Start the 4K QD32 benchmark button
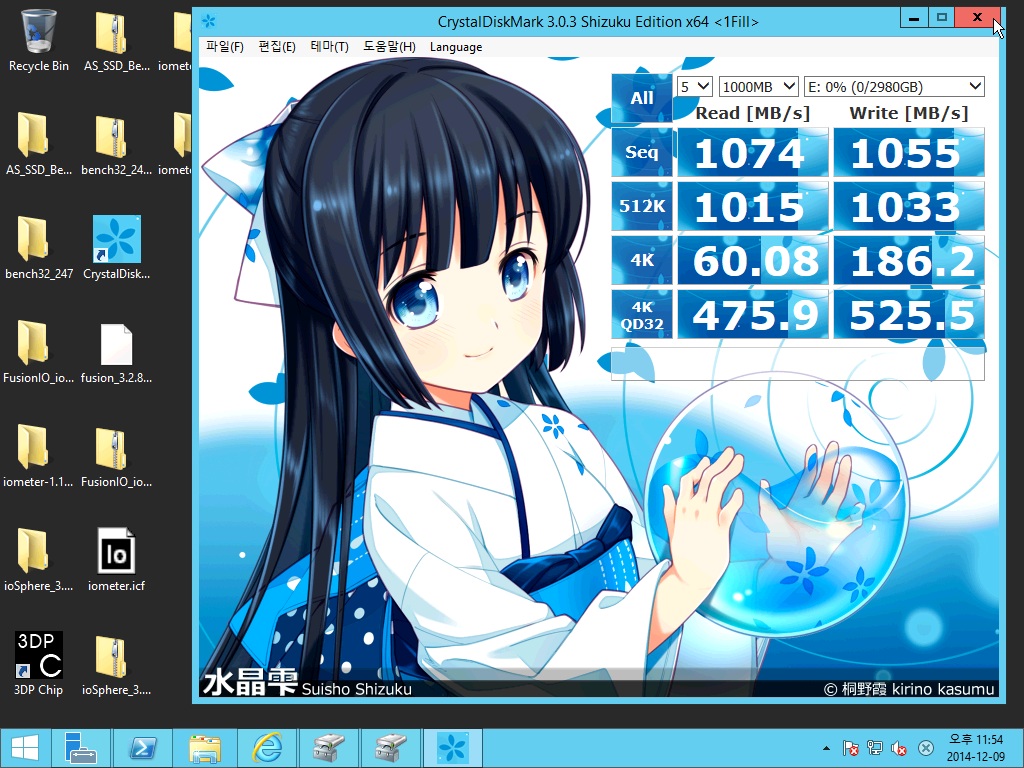Screen dimensions: 1024x768 pyautogui.click(x=641, y=315)
